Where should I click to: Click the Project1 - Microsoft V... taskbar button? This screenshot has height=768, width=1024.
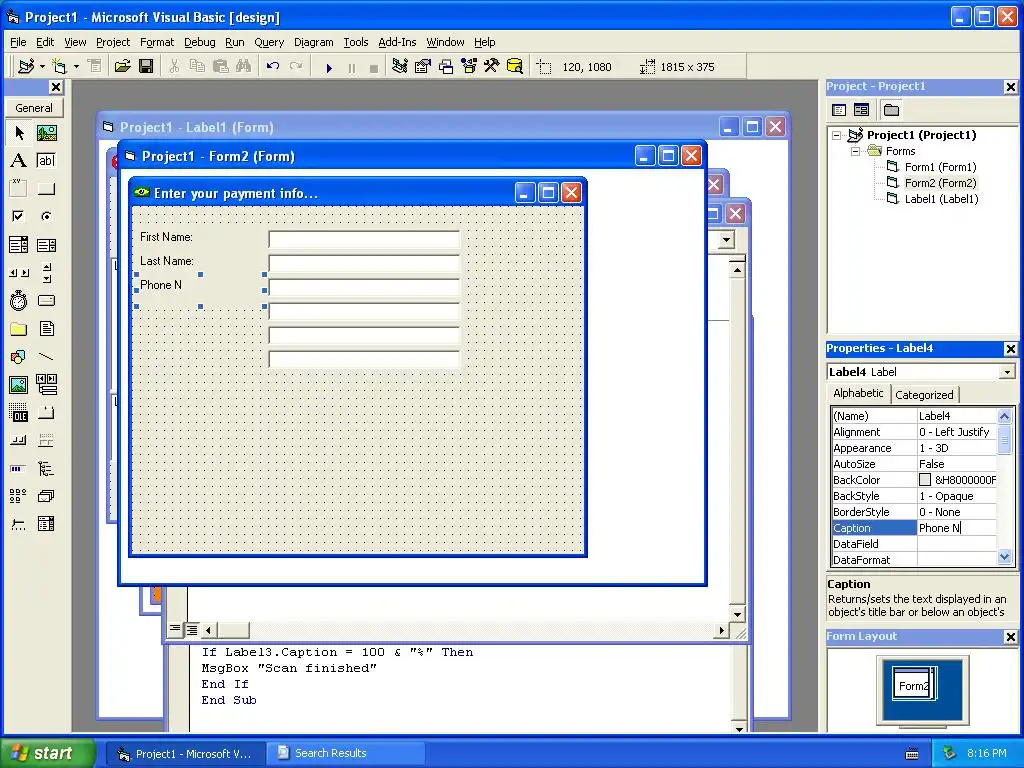185,754
